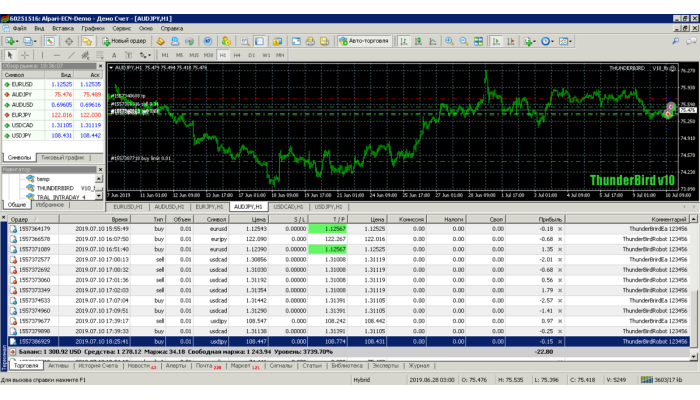This screenshot has height=400, width=700.
Task: Click the New Chart toolbar icon
Action: click(x=10, y=41)
